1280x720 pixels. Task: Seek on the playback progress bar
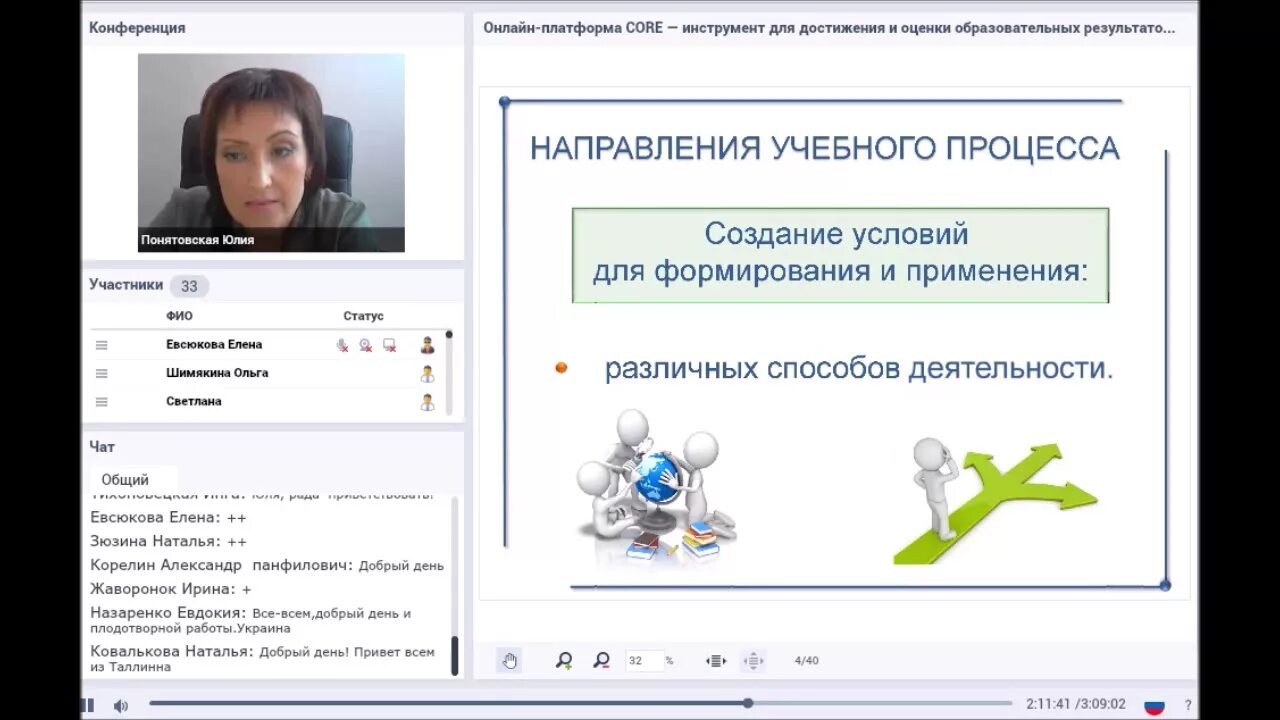coord(580,703)
